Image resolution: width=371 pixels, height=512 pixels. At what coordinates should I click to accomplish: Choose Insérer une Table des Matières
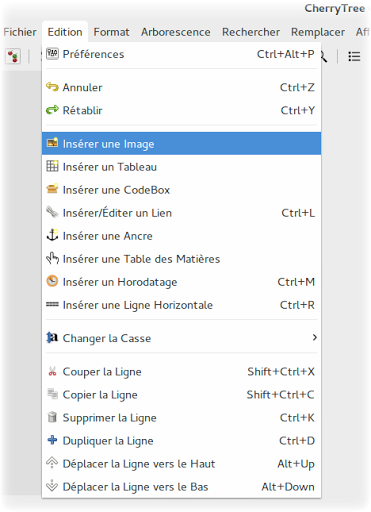click(182, 259)
